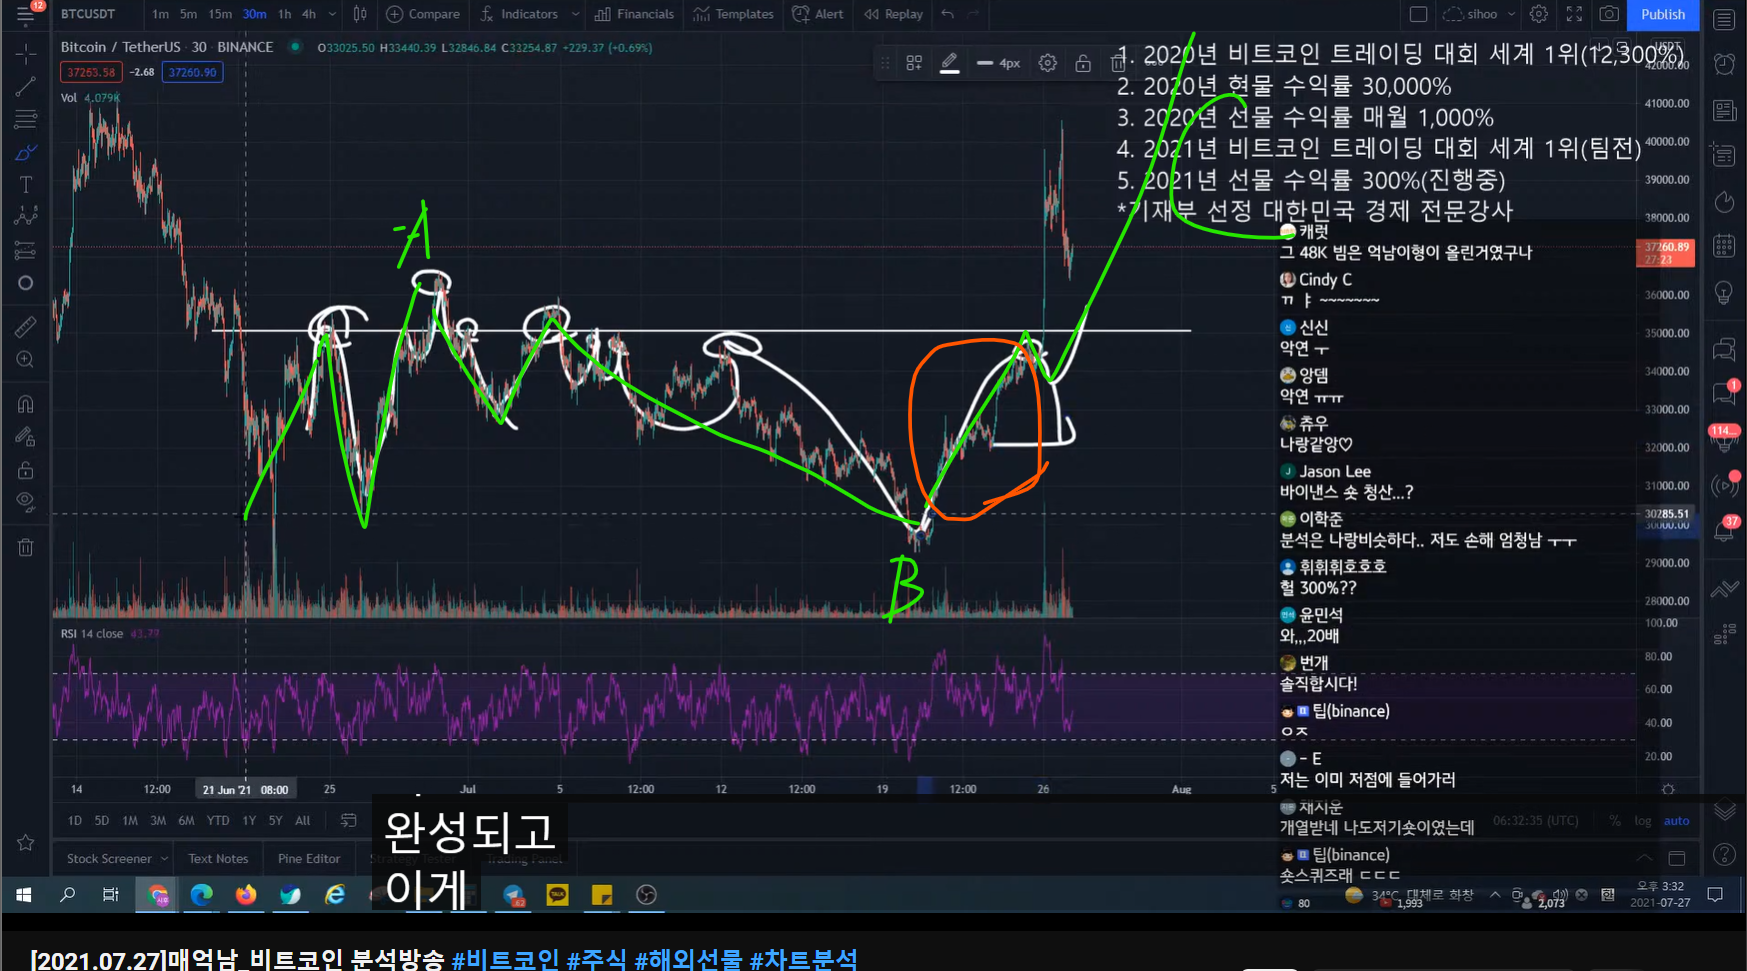Viewport: 1747px width, 971px height.
Task: Switch to 1h timeframe
Action: (x=285, y=14)
